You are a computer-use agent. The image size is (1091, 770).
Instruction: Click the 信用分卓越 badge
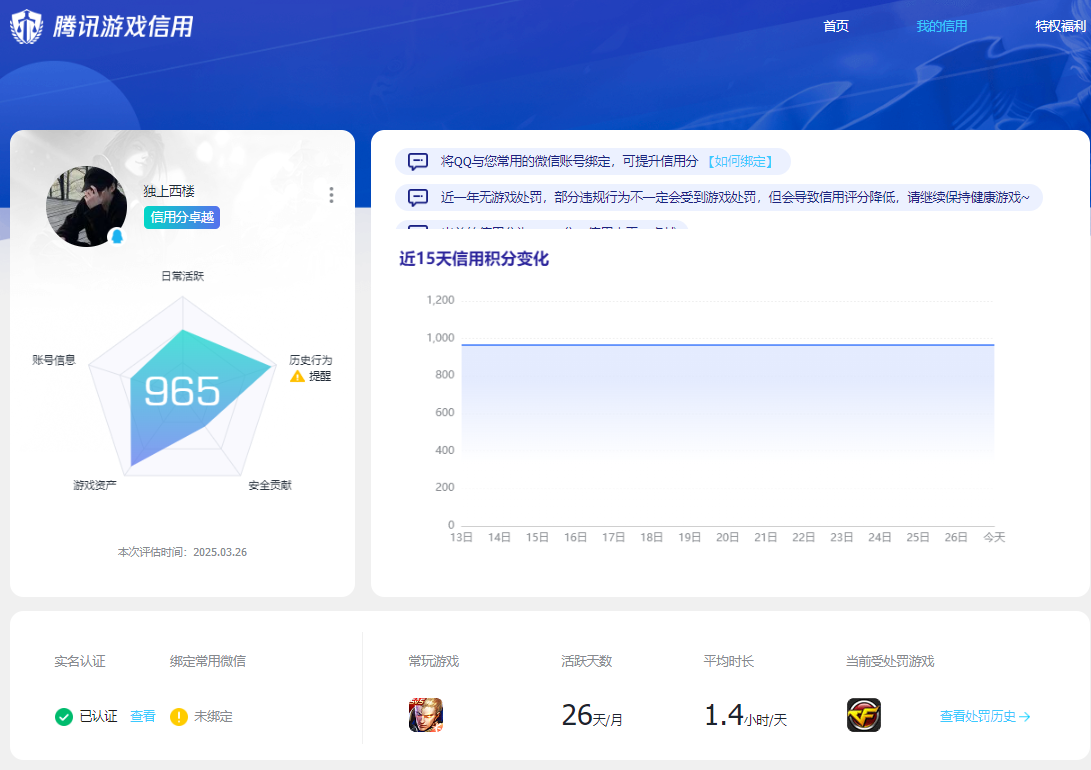(x=182, y=217)
